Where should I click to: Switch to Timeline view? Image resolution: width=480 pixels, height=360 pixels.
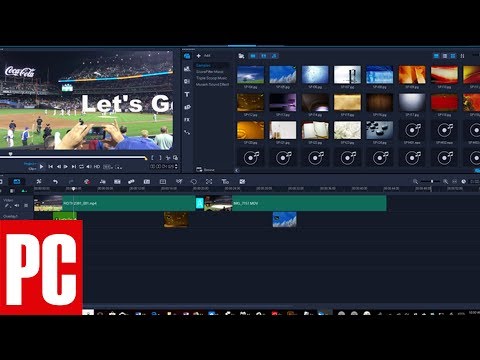pyautogui.click(x=17, y=181)
